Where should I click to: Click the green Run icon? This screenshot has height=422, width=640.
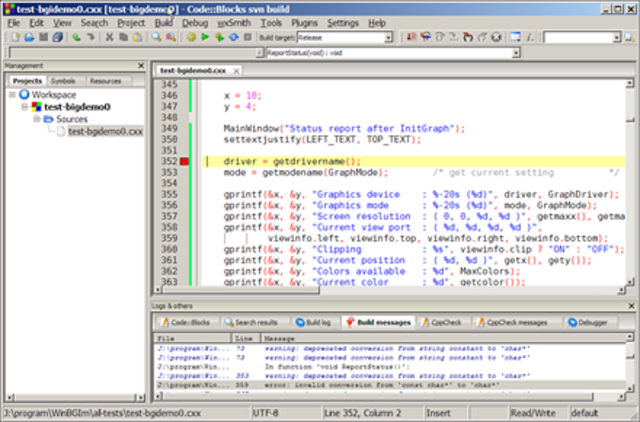click(x=205, y=37)
